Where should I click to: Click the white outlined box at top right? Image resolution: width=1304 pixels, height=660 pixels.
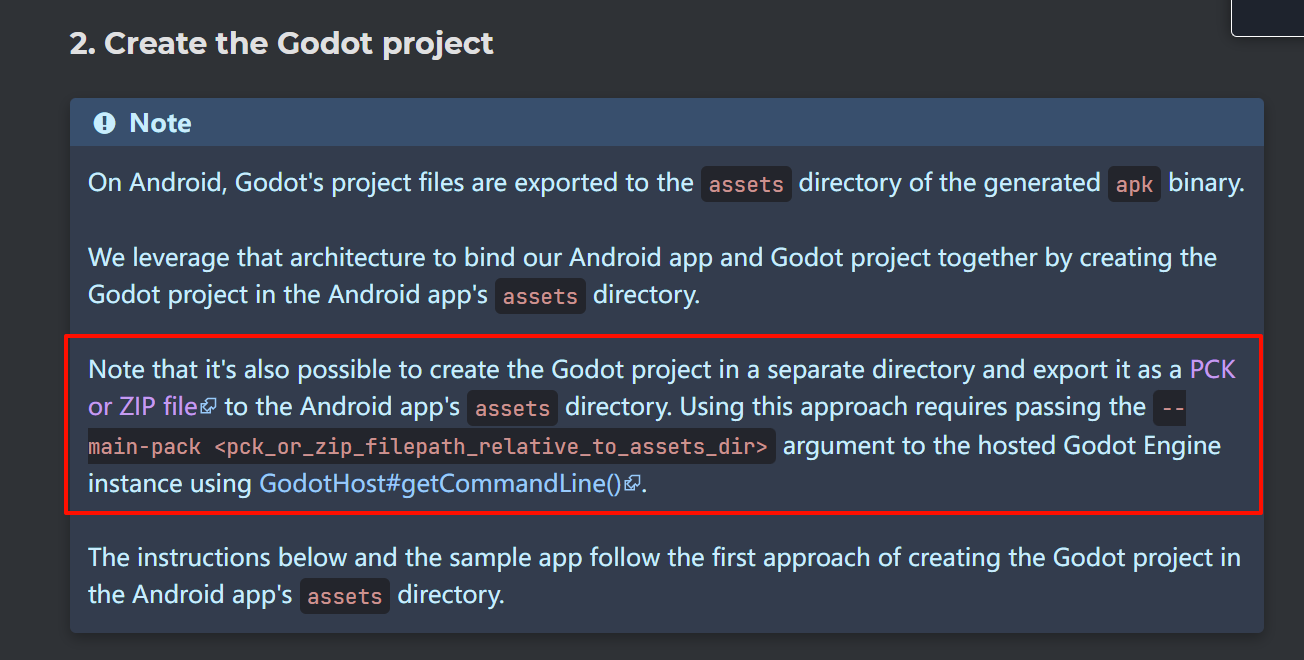click(1267, 18)
